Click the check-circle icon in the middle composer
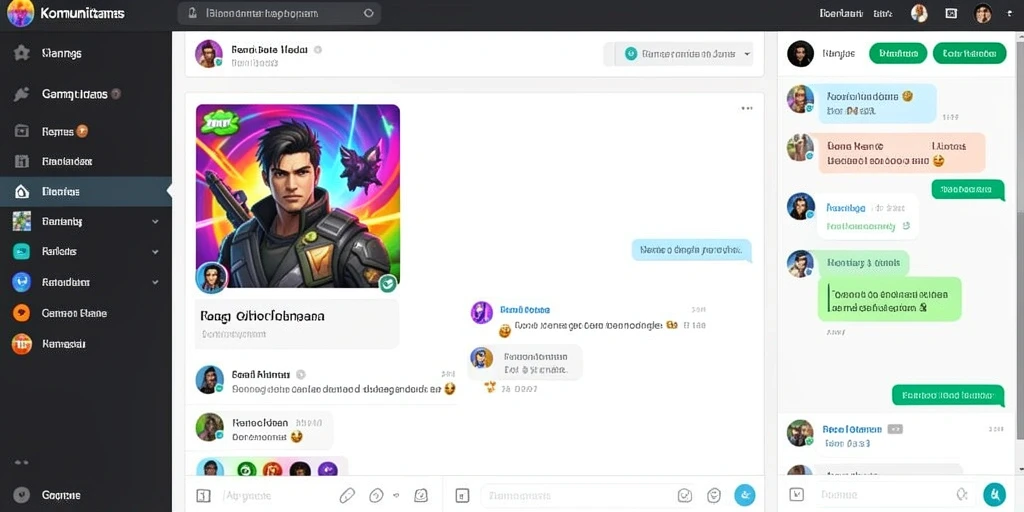The height and width of the screenshot is (512, 1024). click(684, 495)
